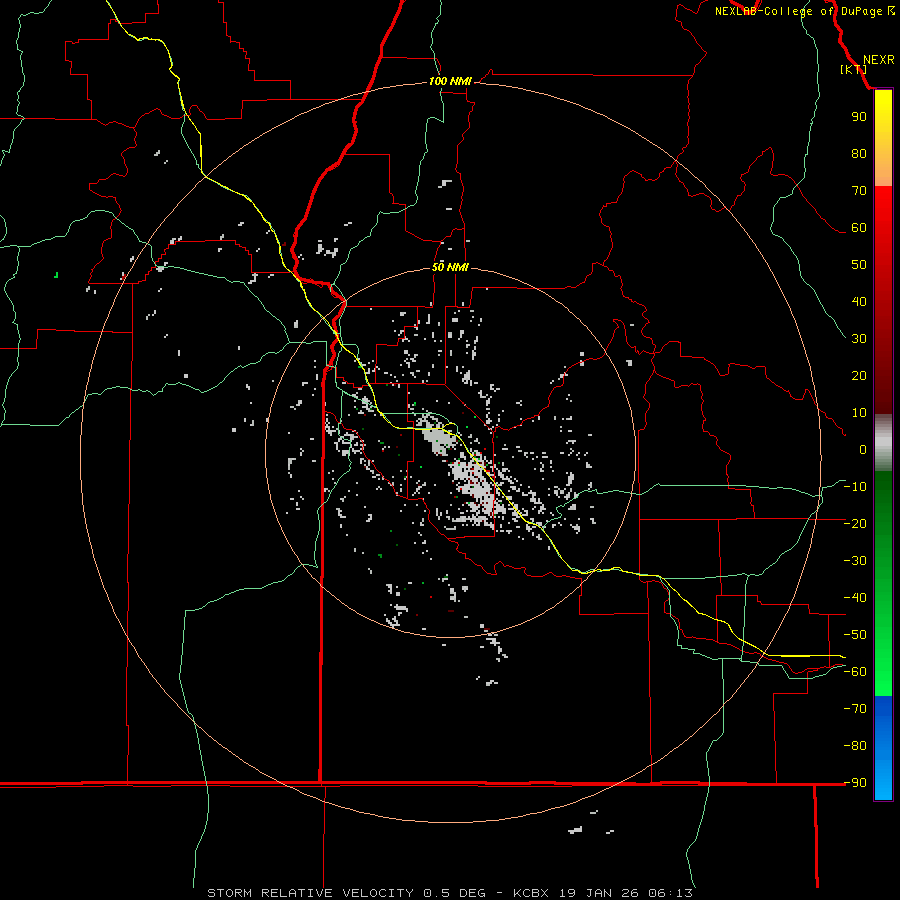Click the -90 scale label
This screenshot has height=900, width=900.
tap(855, 783)
